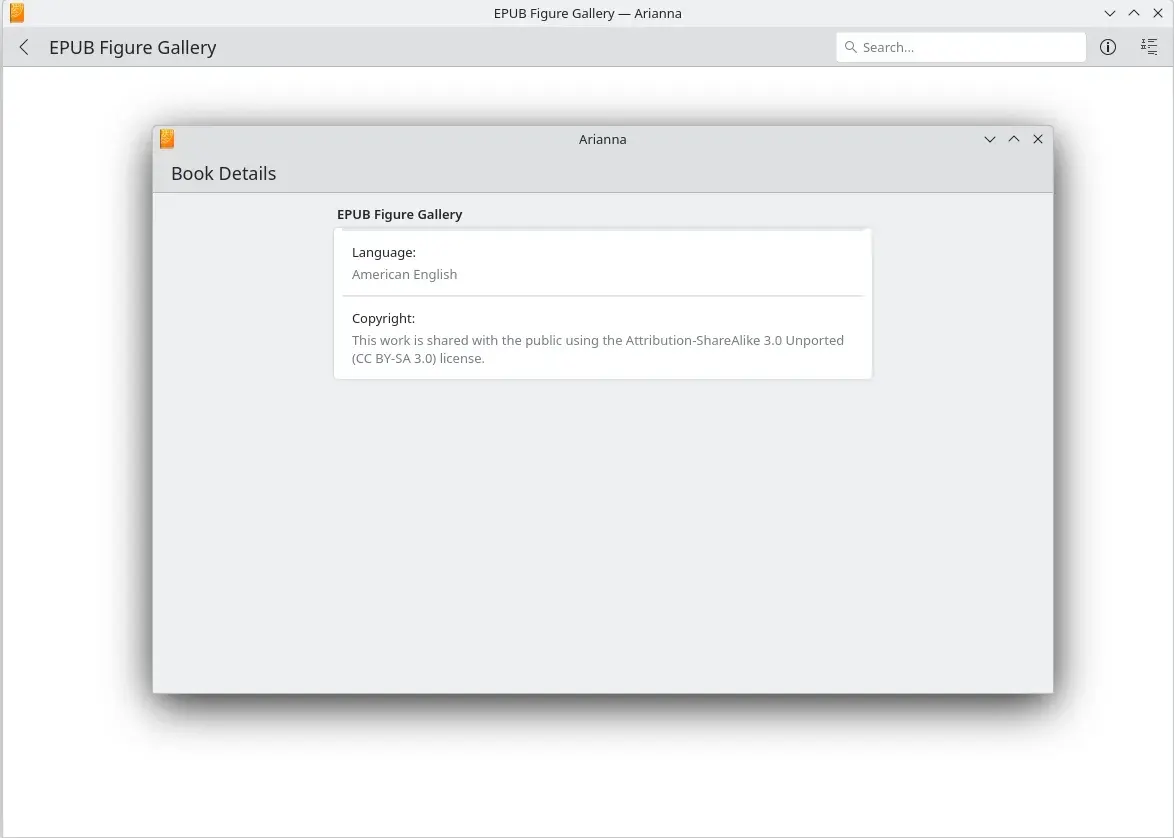Image resolution: width=1174 pixels, height=838 pixels.
Task: Click the up-chevron in the main titlebar
Action: (x=1133, y=13)
